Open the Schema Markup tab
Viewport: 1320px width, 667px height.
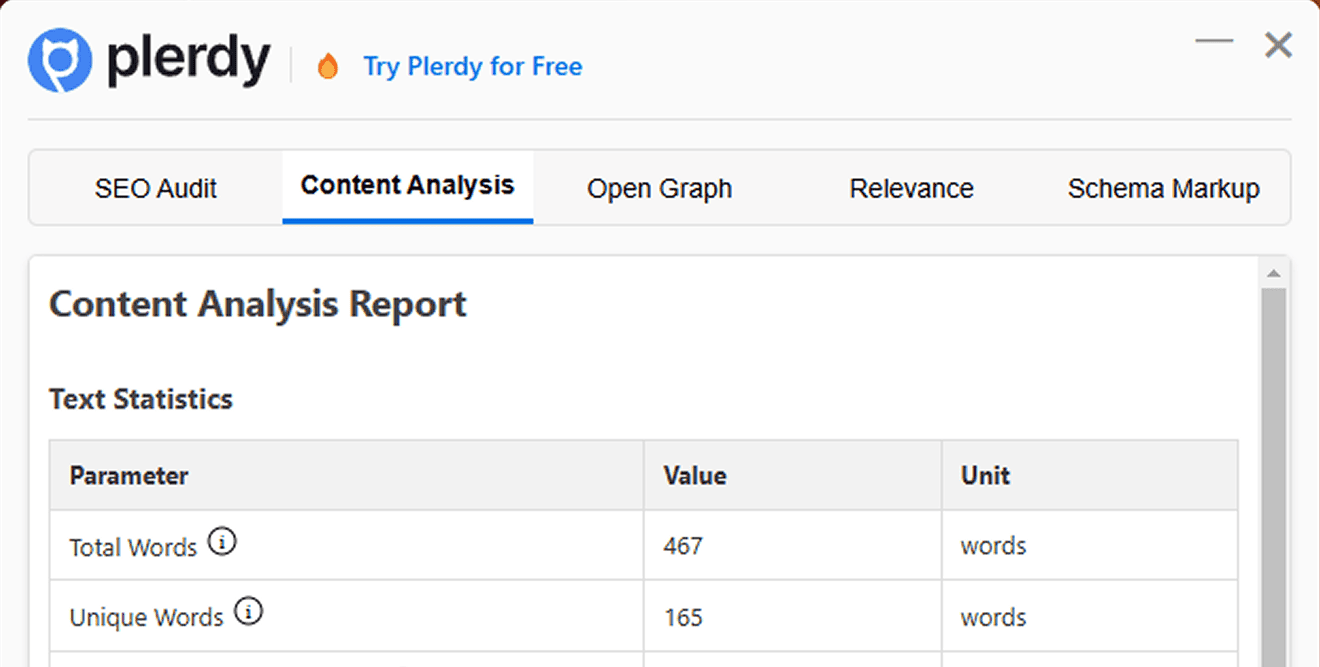(x=1164, y=188)
